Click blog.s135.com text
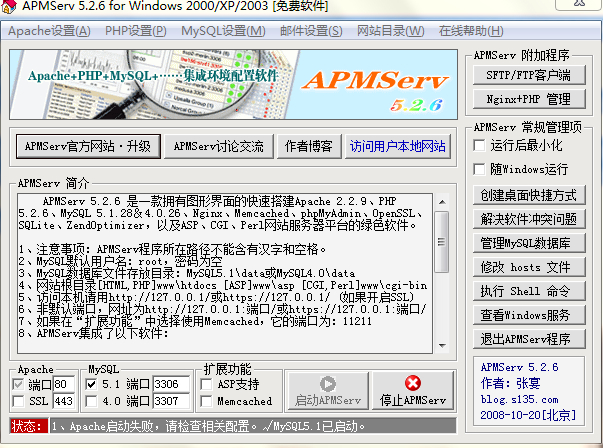 pyautogui.click(x=519, y=400)
